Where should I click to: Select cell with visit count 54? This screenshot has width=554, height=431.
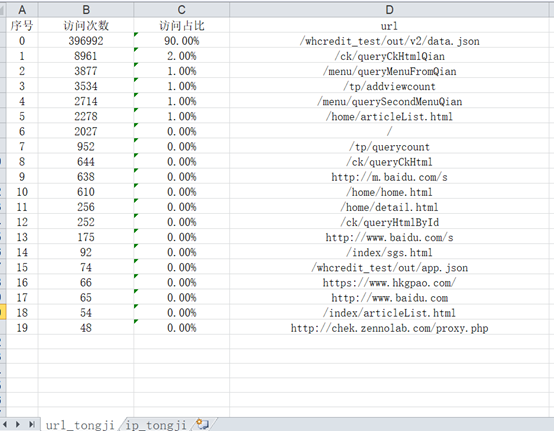coord(86,313)
